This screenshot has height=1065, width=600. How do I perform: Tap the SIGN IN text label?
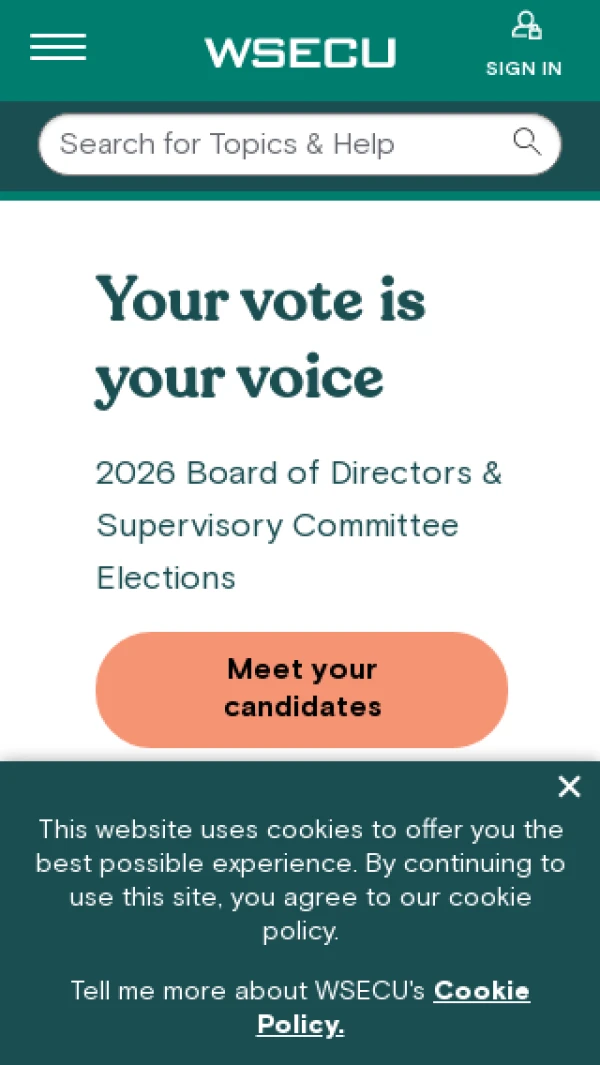(x=524, y=69)
